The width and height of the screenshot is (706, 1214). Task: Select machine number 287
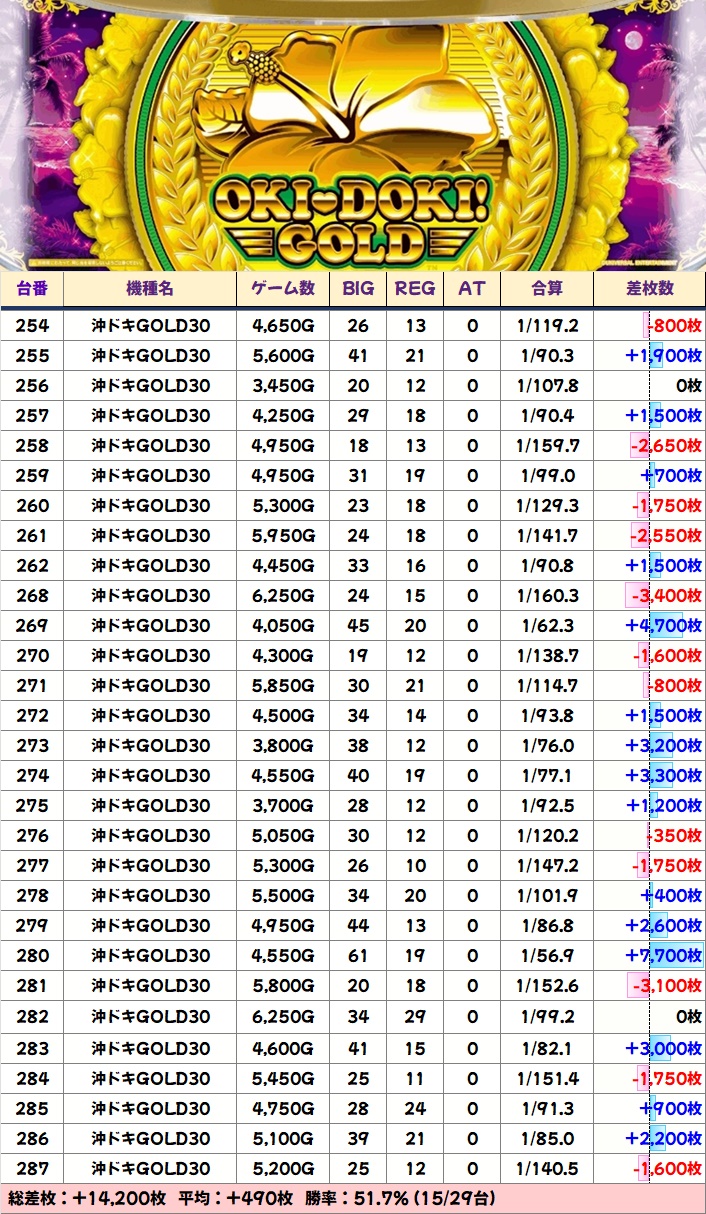[32, 1168]
